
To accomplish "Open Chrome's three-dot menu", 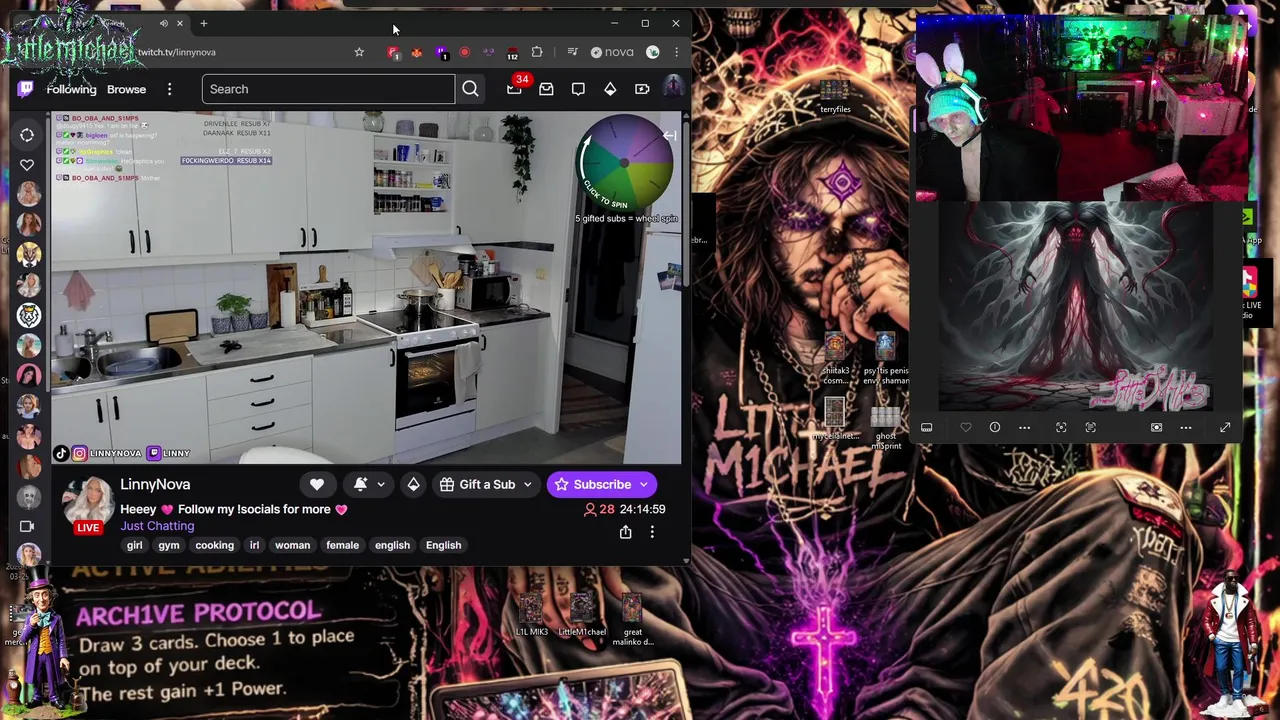I will point(677,52).
